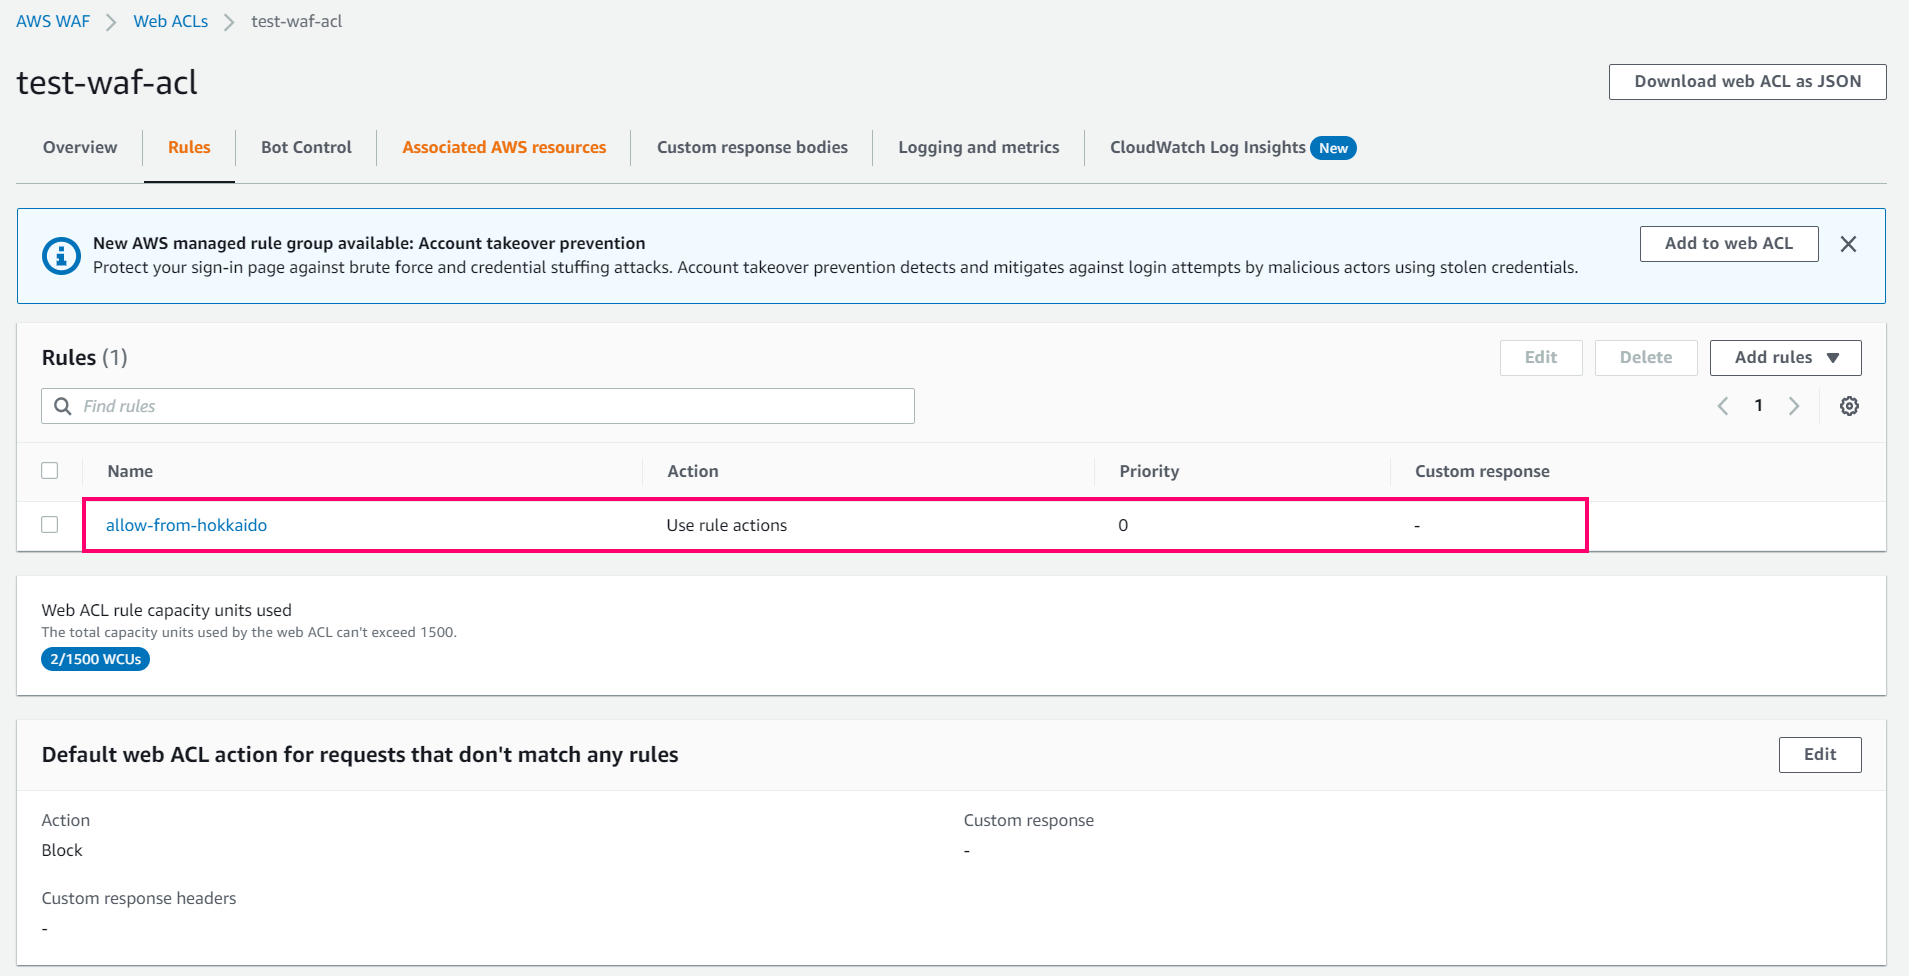Go to next rules page arrow
Image resolution: width=1909 pixels, height=976 pixels.
(x=1794, y=406)
